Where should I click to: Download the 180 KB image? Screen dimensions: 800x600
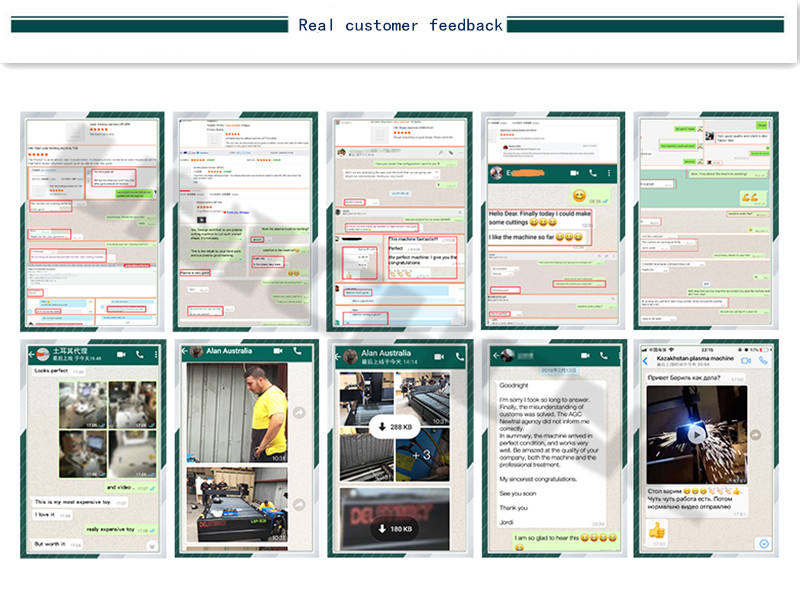pyautogui.click(x=395, y=529)
